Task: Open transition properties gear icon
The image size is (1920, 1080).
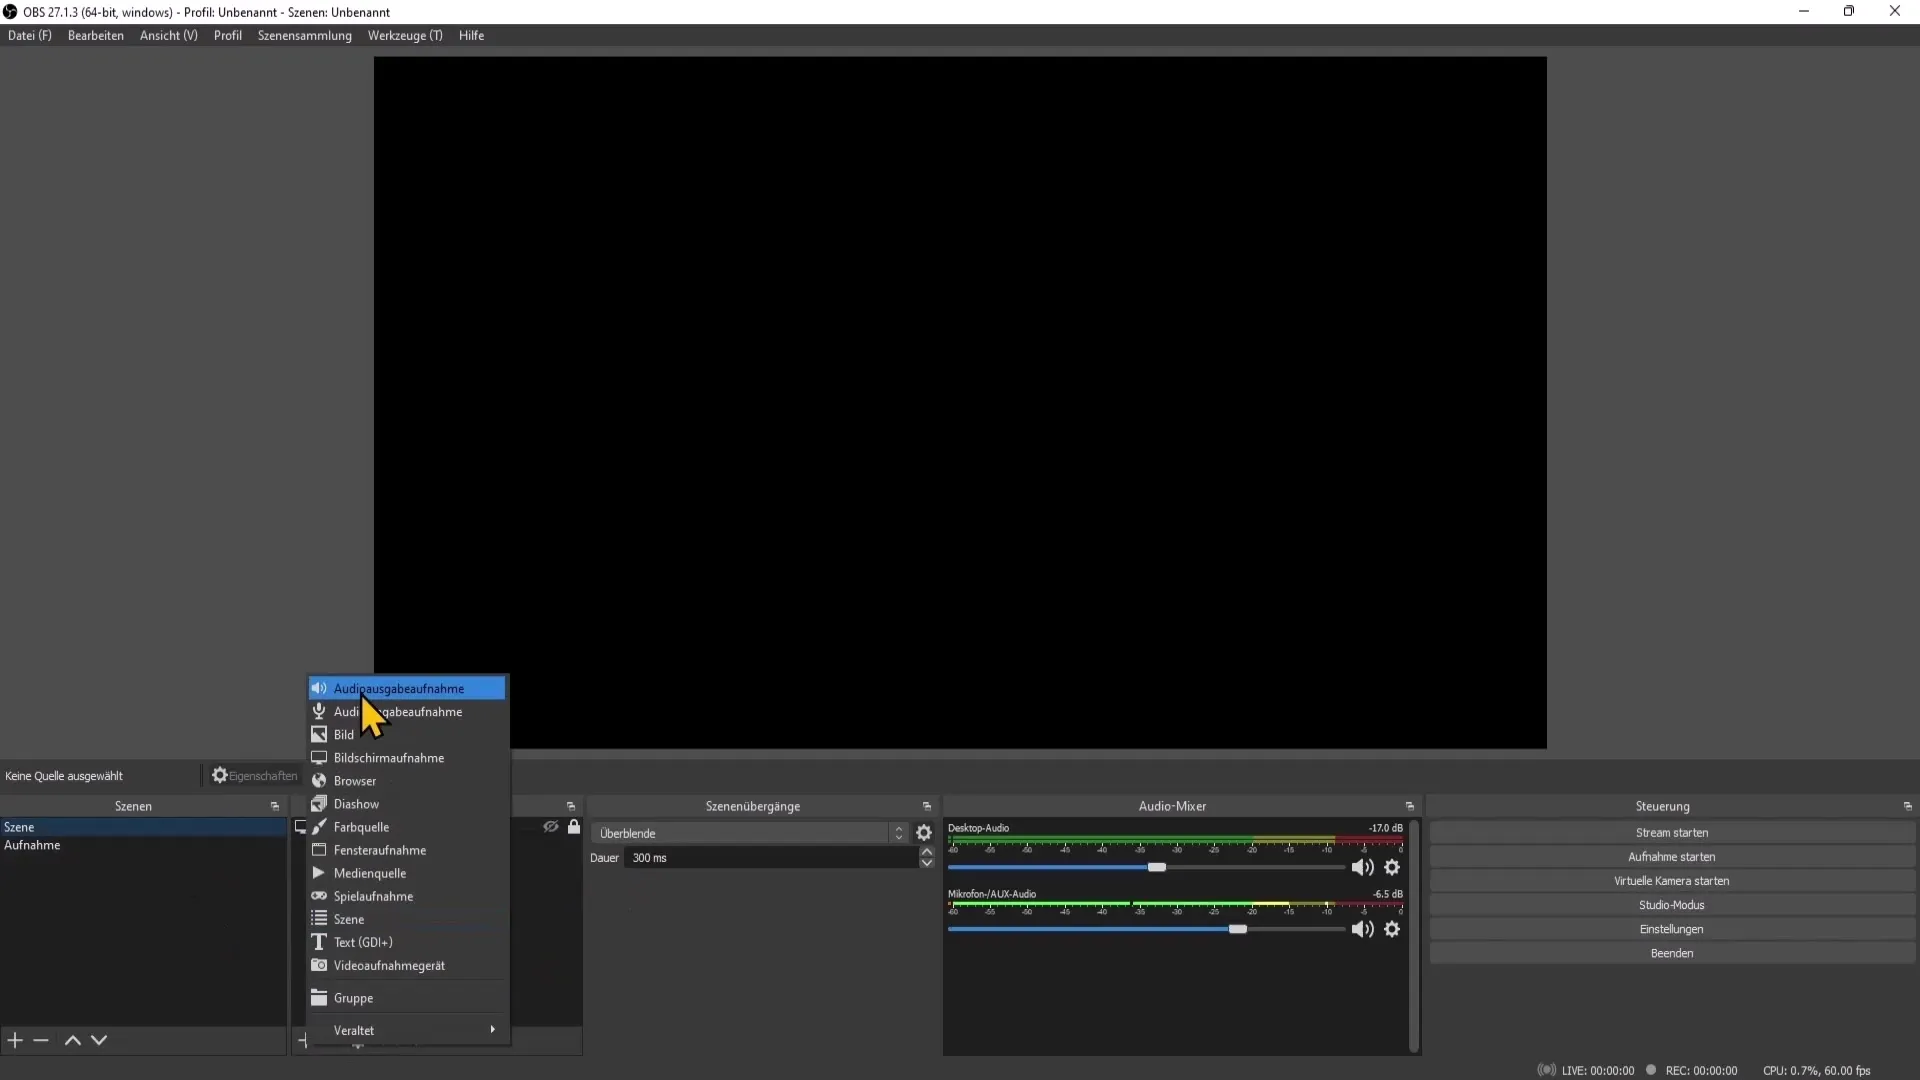Action: click(924, 833)
